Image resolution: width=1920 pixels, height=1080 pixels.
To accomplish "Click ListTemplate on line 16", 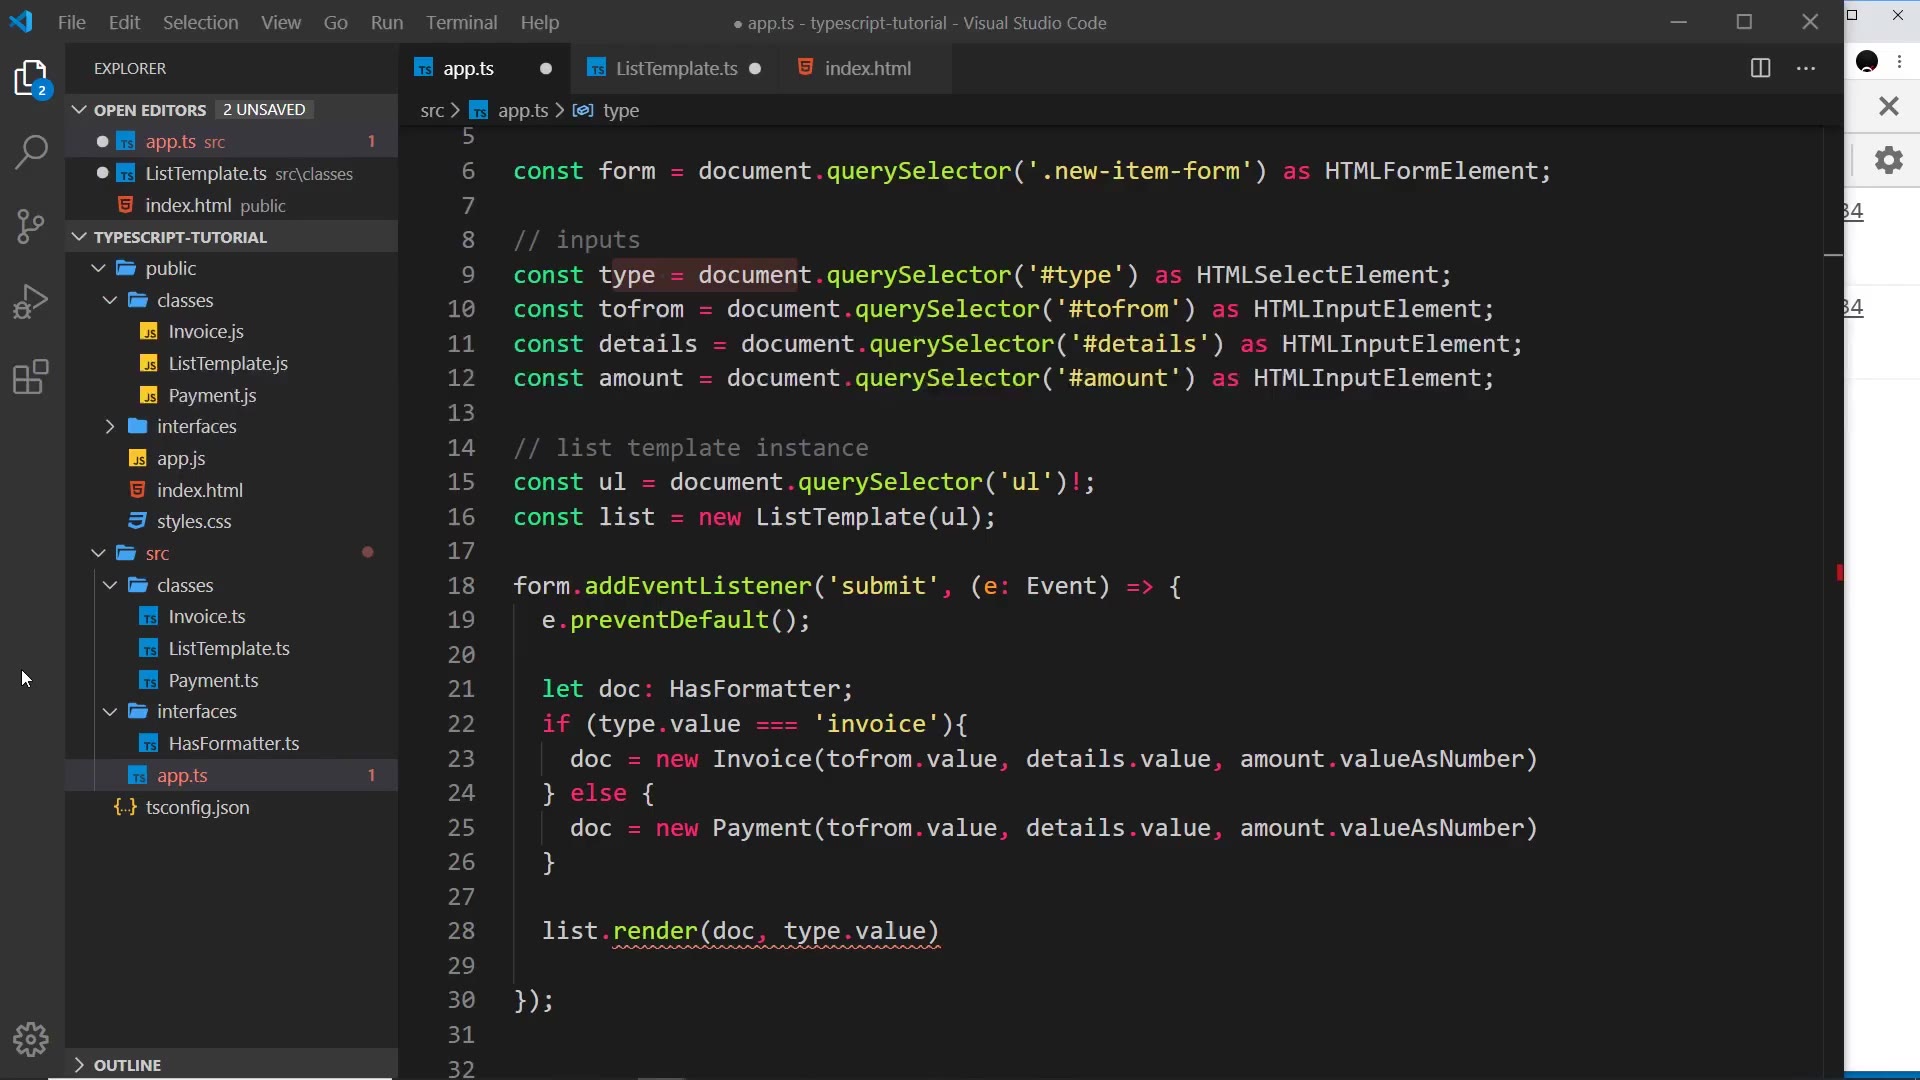I will pos(840,517).
